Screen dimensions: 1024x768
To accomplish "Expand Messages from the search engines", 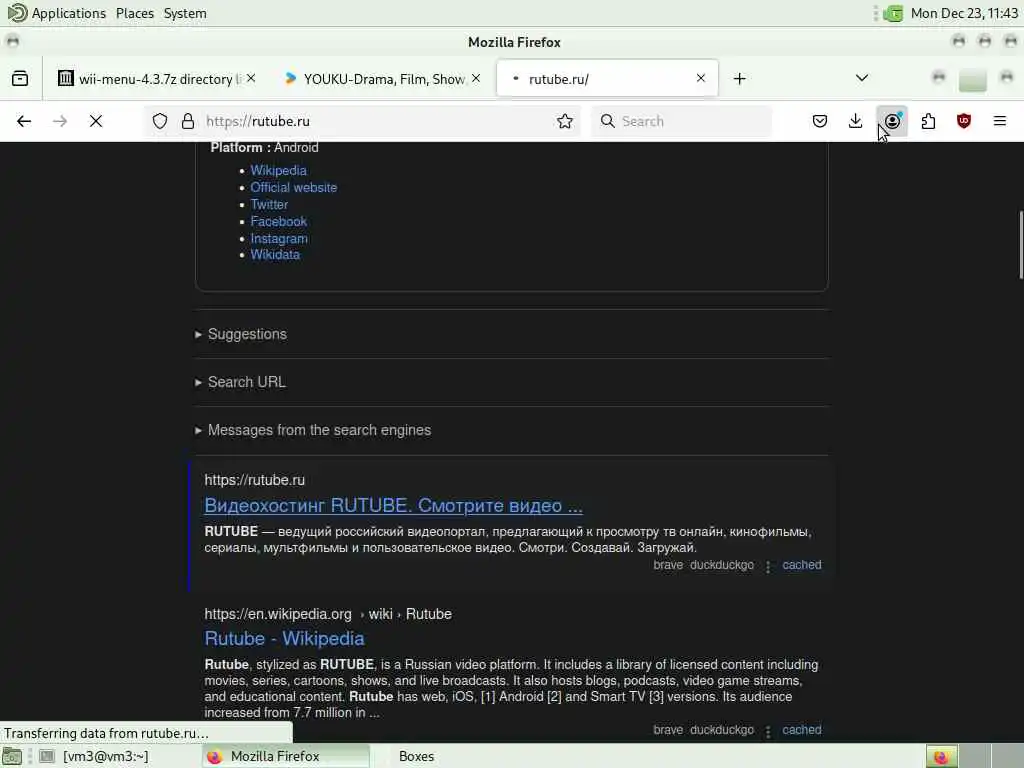I will (313, 430).
